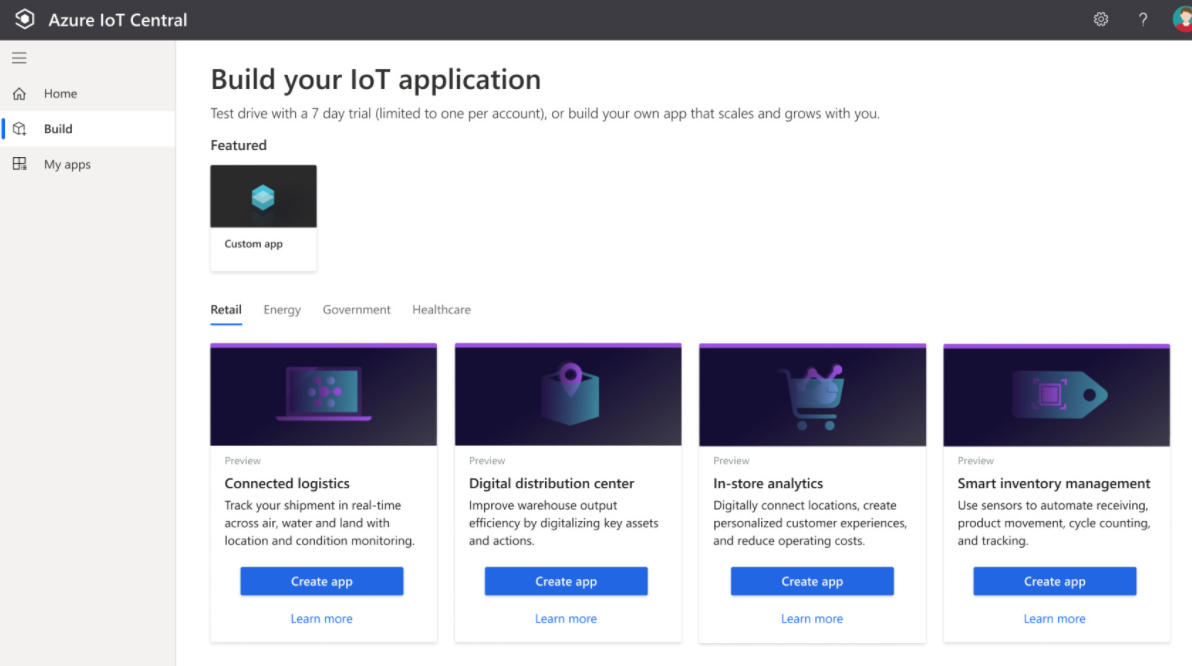Image resolution: width=1192 pixels, height=666 pixels.
Task: Open the Custom app tile
Action: click(263, 217)
